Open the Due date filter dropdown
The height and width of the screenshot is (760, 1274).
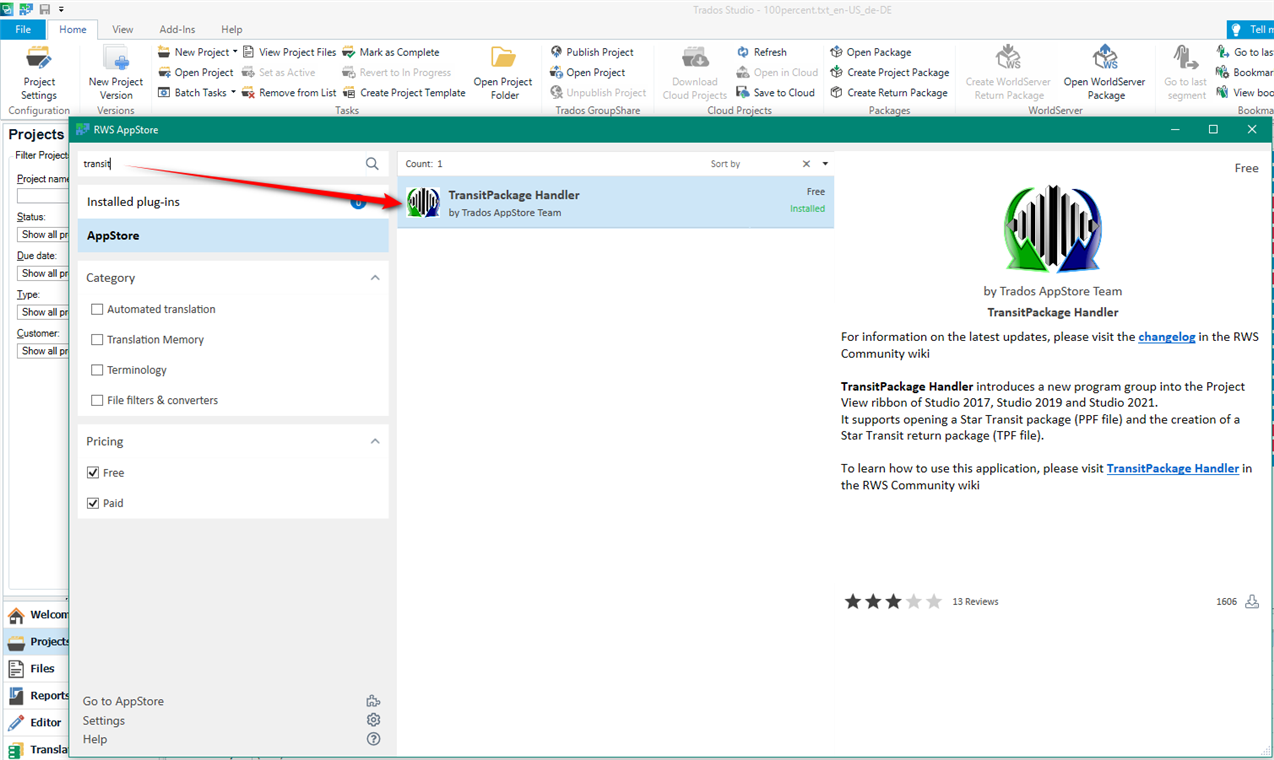(x=43, y=273)
